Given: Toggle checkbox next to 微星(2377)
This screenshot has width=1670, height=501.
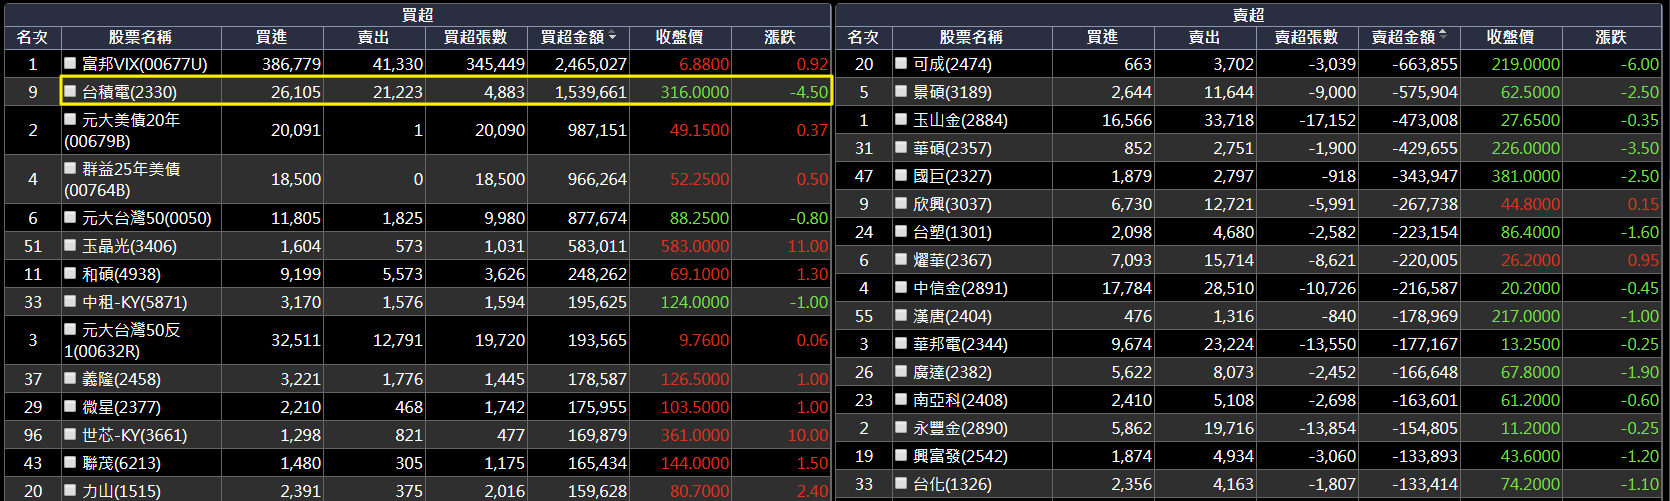Looking at the screenshot, I should 70,406.
